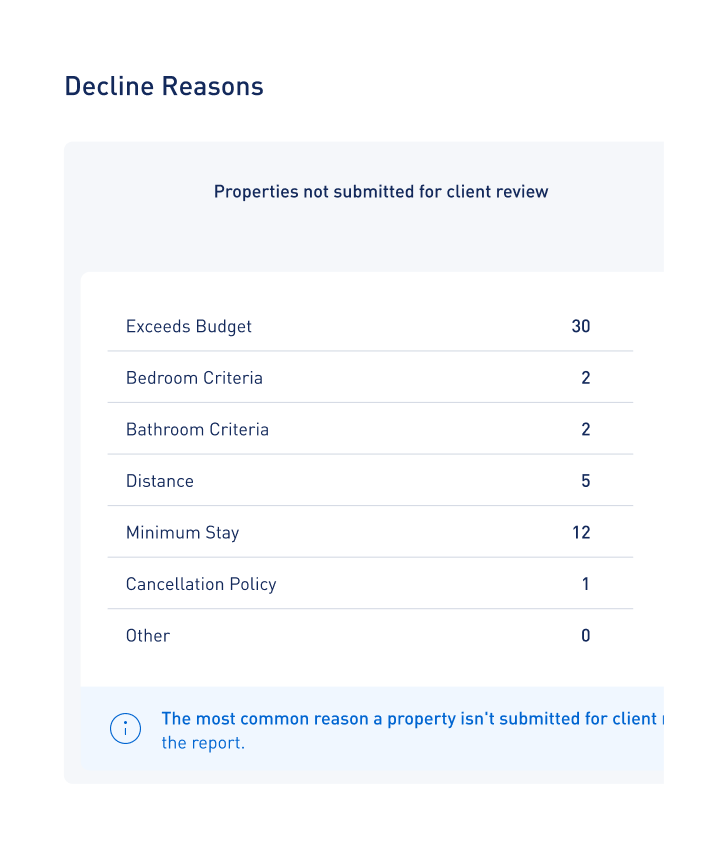
Task: Click the Other count value 0
Action: click(586, 636)
